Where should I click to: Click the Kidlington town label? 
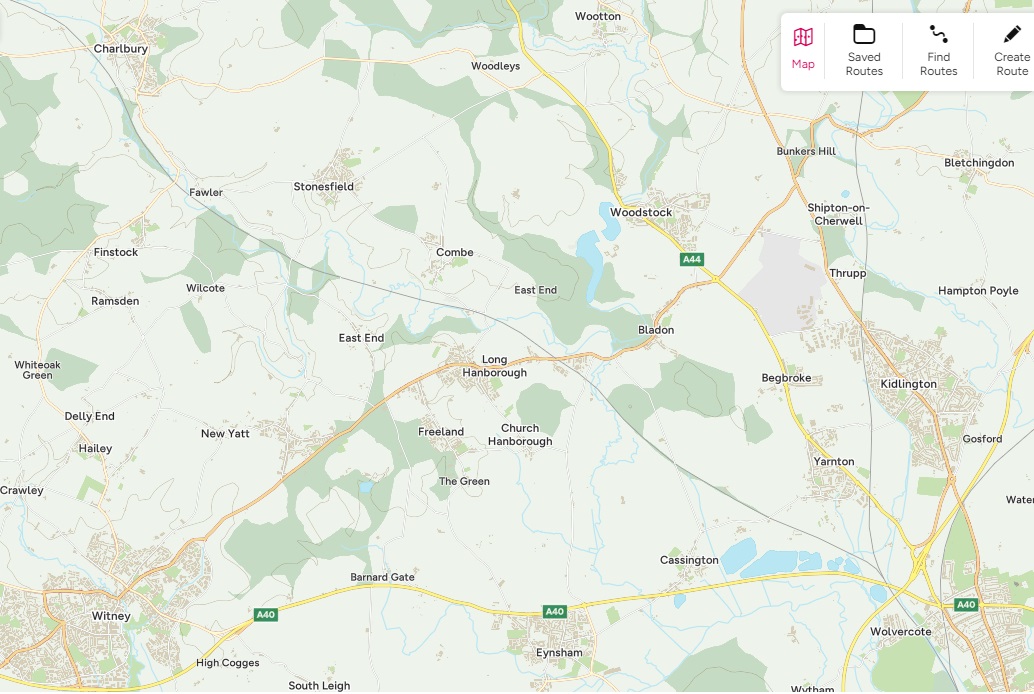click(909, 384)
